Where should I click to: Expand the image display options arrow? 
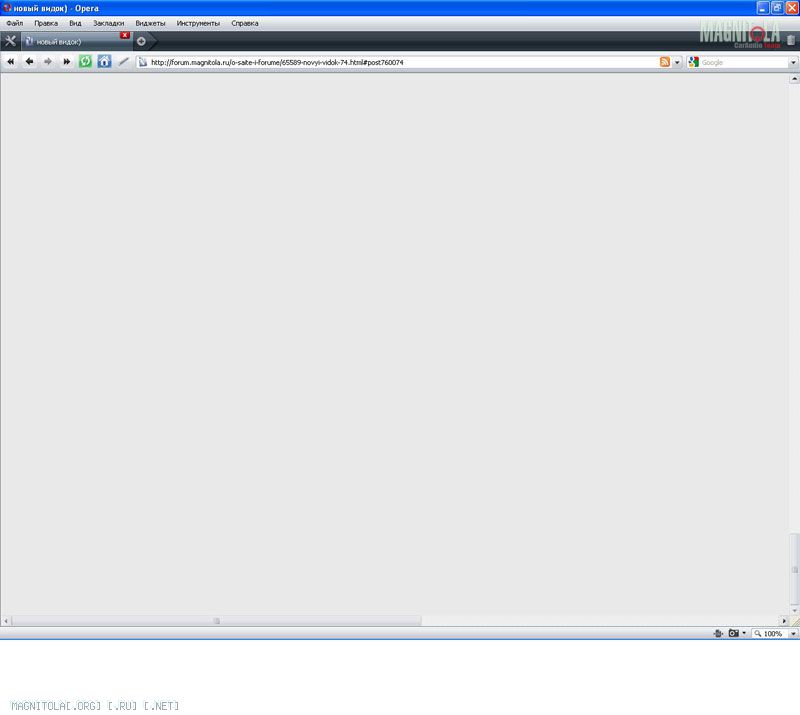(744, 633)
